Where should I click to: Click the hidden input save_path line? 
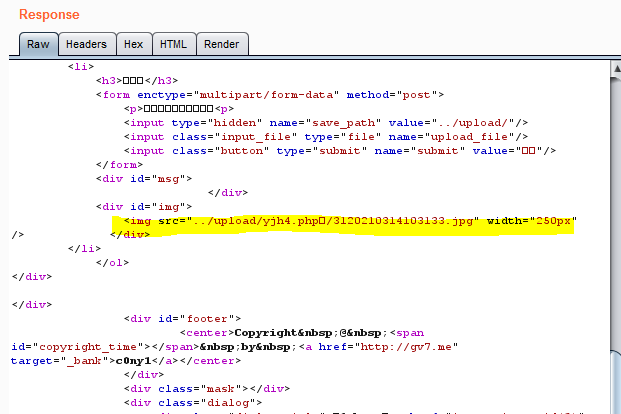(326, 123)
